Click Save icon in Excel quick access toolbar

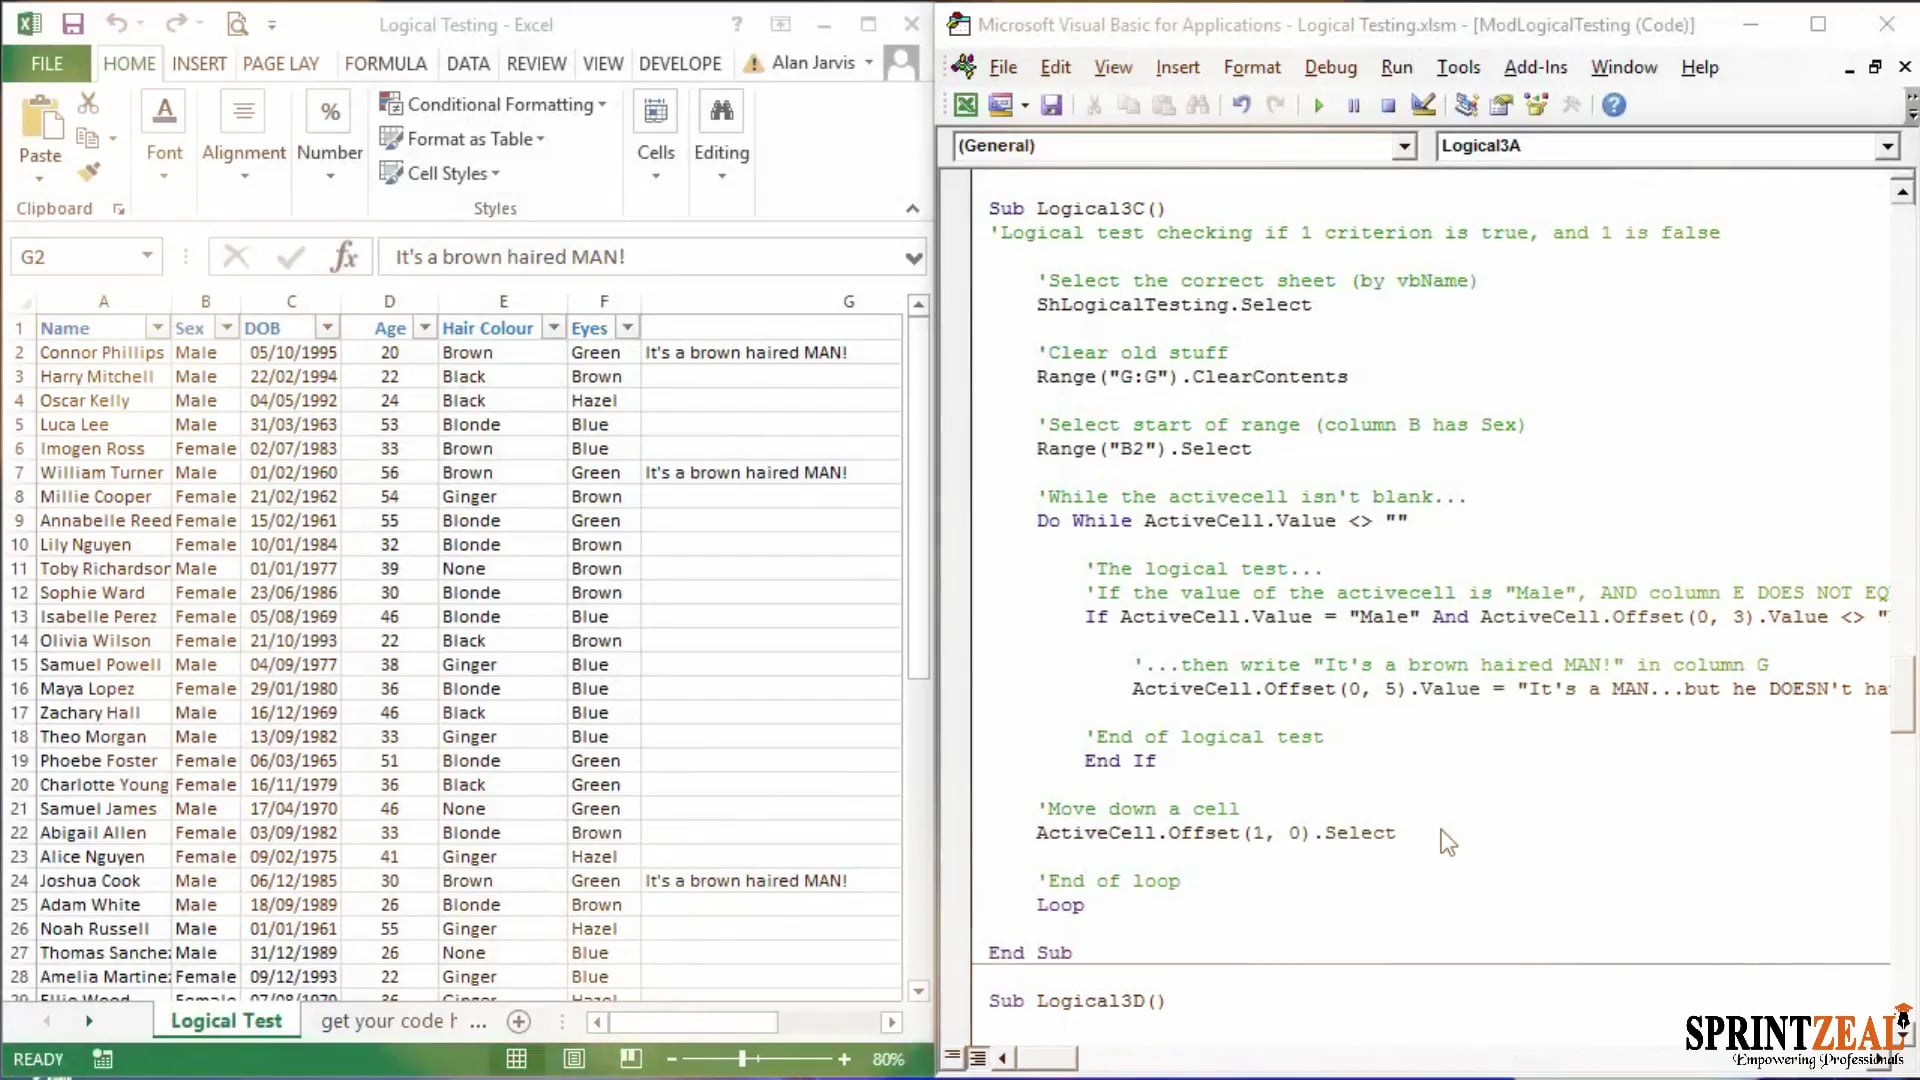point(72,24)
